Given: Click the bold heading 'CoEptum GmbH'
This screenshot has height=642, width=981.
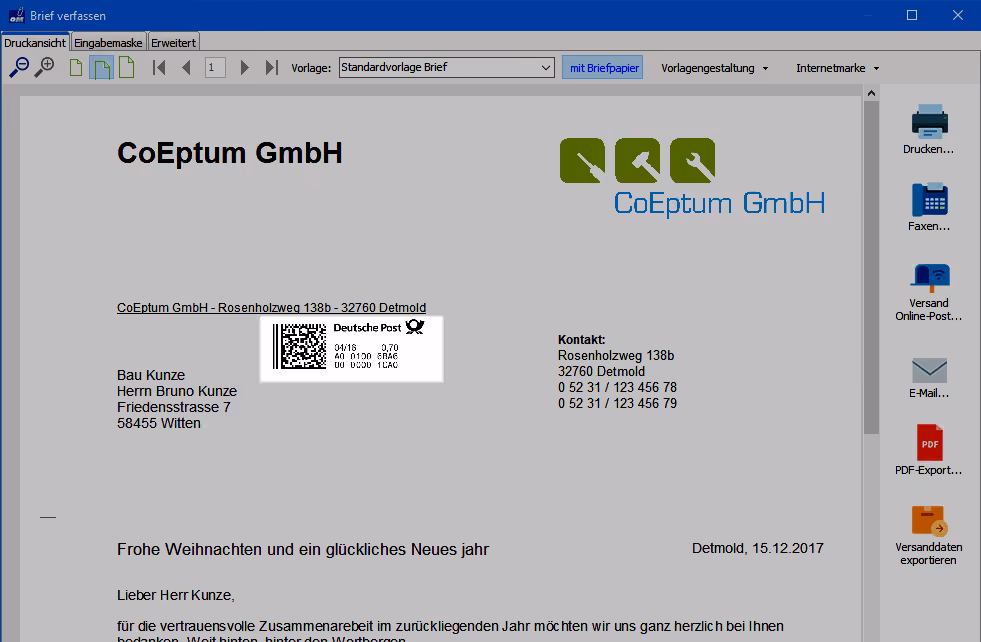Looking at the screenshot, I should click(x=230, y=153).
